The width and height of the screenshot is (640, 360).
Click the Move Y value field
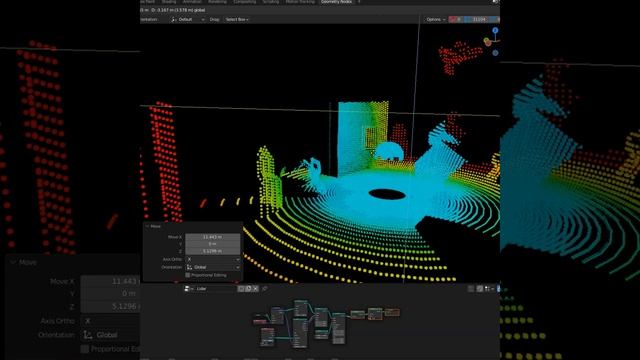pos(213,244)
